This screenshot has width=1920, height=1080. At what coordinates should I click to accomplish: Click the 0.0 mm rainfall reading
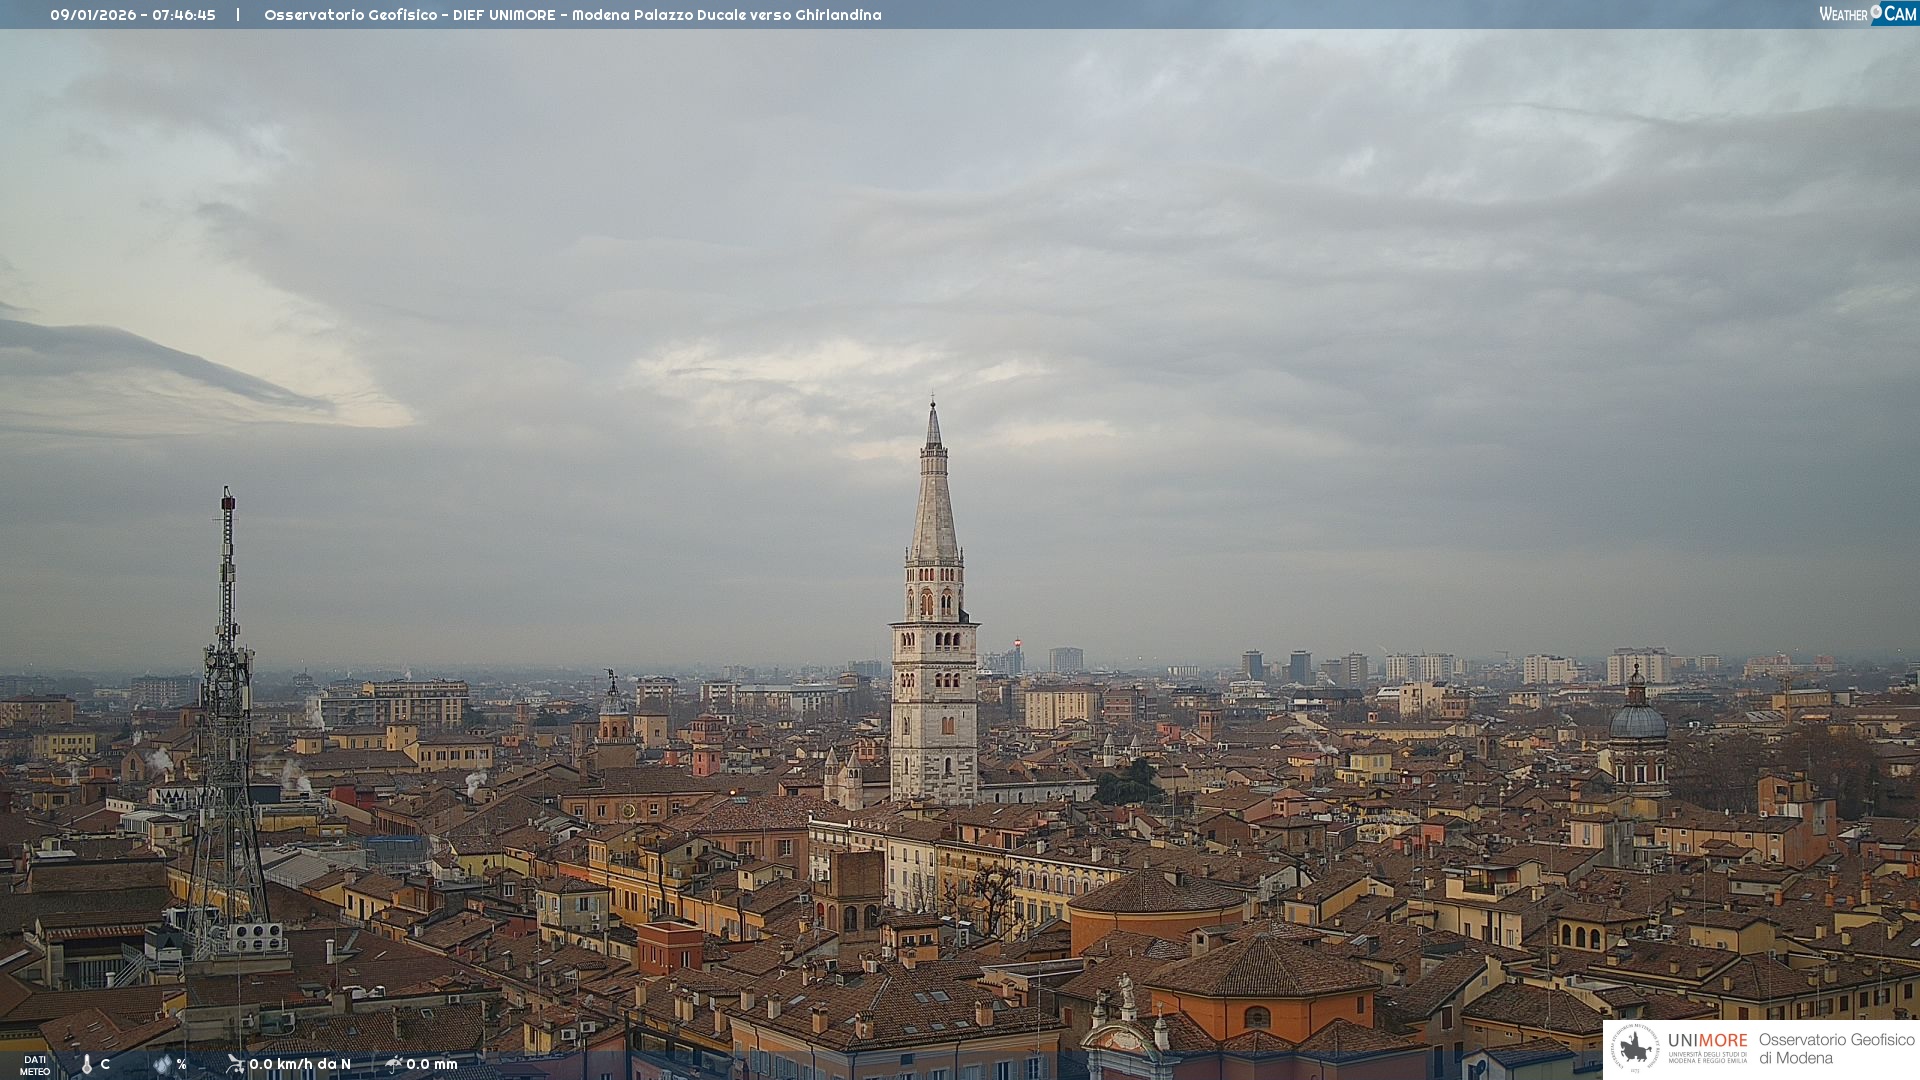coord(432,1064)
